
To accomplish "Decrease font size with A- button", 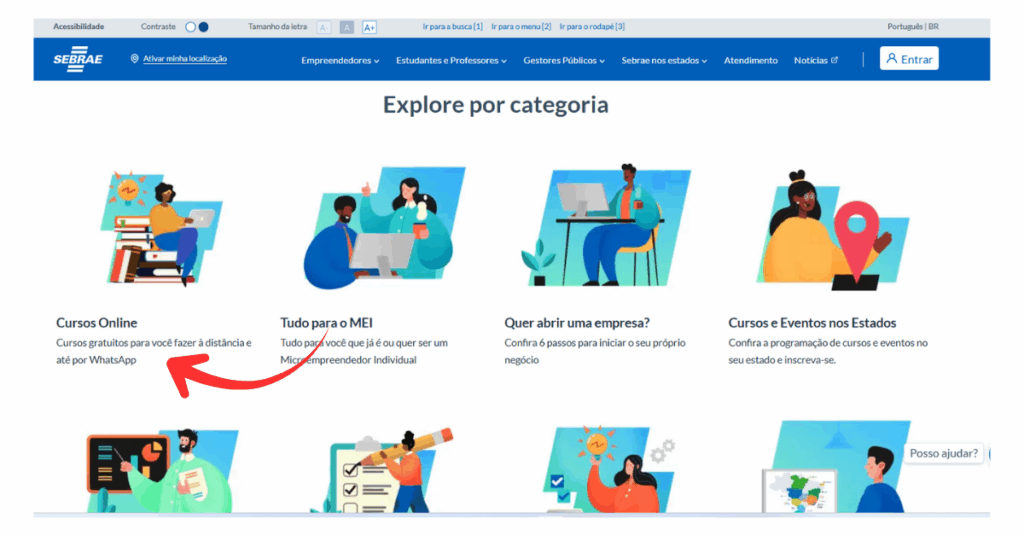I will click(324, 27).
